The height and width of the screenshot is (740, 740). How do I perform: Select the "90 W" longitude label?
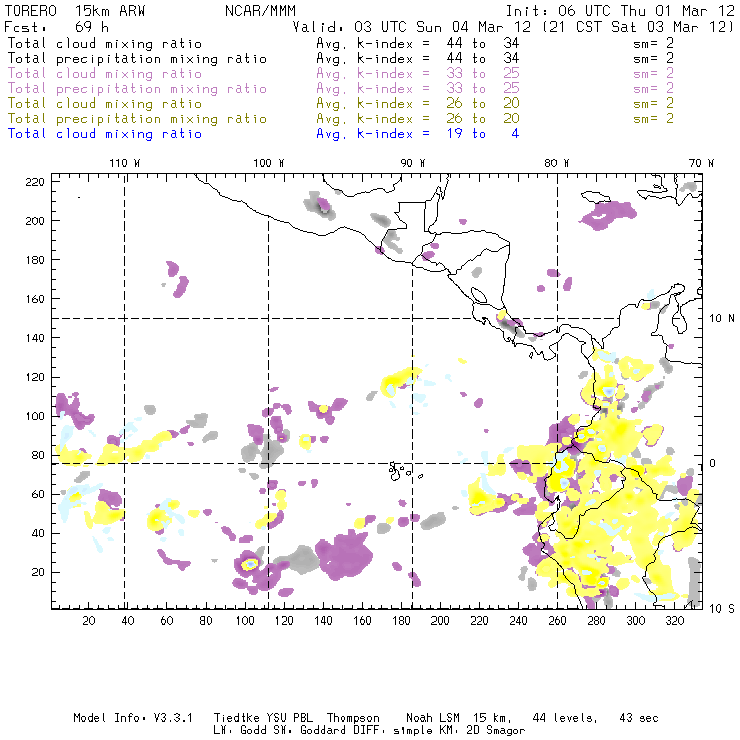pos(413,163)
